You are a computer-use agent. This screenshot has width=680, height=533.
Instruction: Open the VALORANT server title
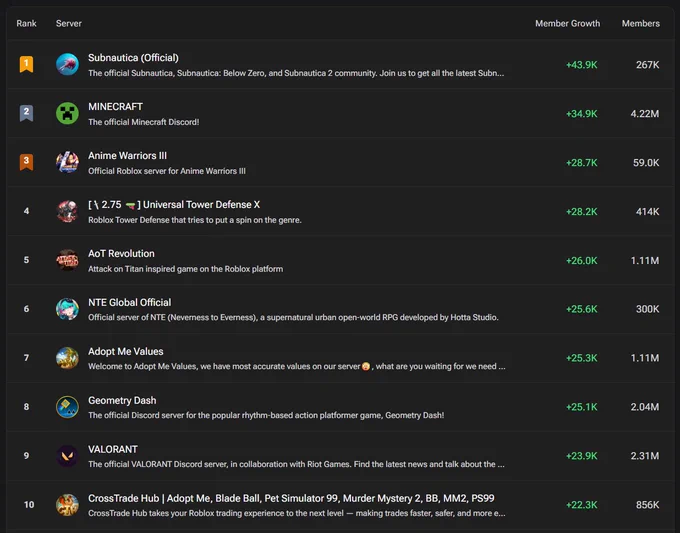(x=113, y=449)
